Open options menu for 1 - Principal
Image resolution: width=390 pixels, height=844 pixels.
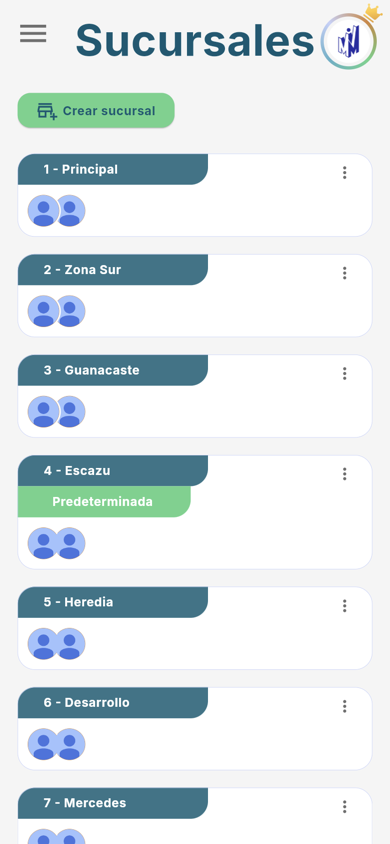point(344,173)
